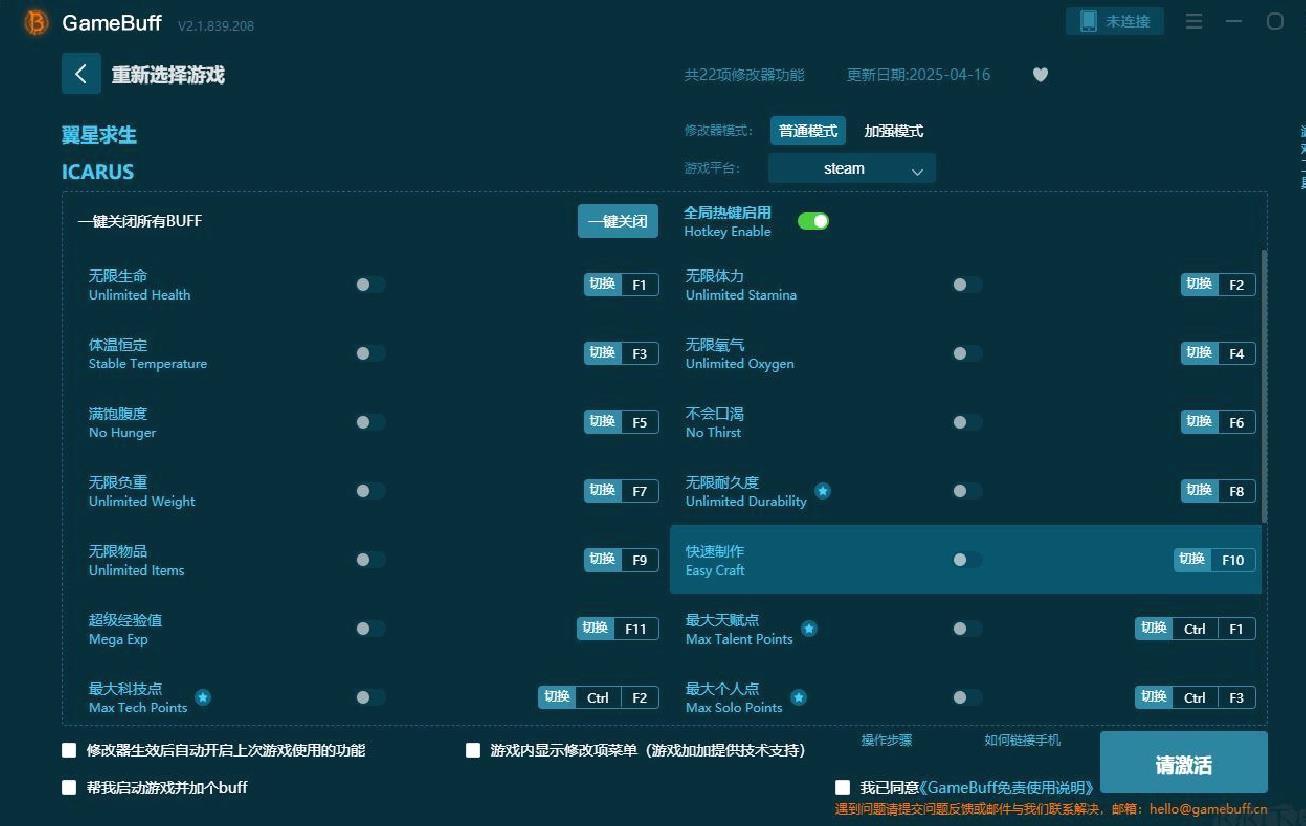Toggle Unlimited Items switch
The width and height of the screenshot is (1306, 826).
[370, 560]
